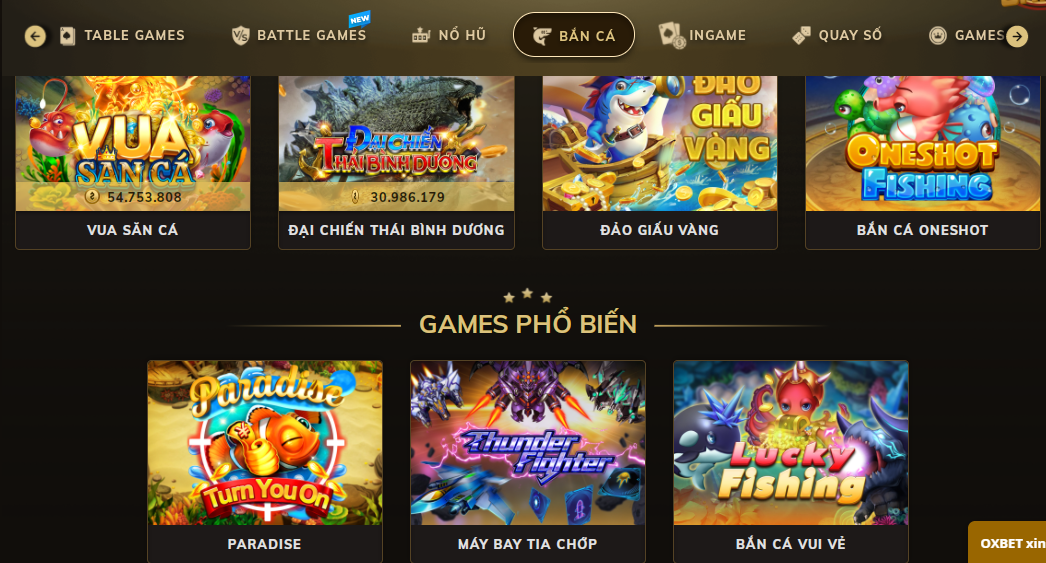Click the dice icon beside Quay Số
This screenshot has width=1046, height=563.
tap(801, 36)
